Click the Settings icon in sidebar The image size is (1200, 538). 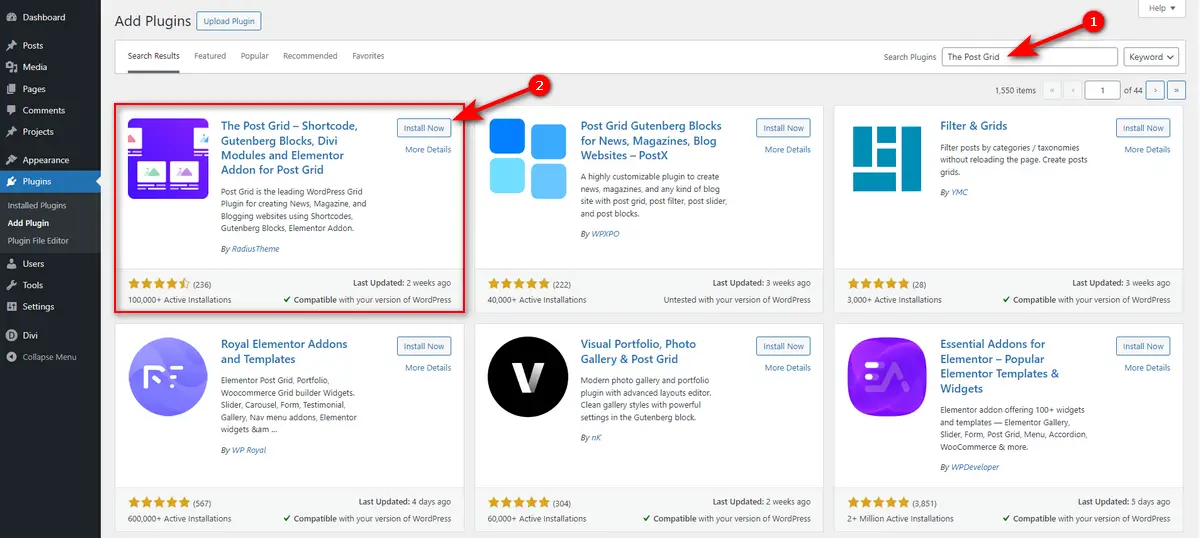tap(11, 307)
